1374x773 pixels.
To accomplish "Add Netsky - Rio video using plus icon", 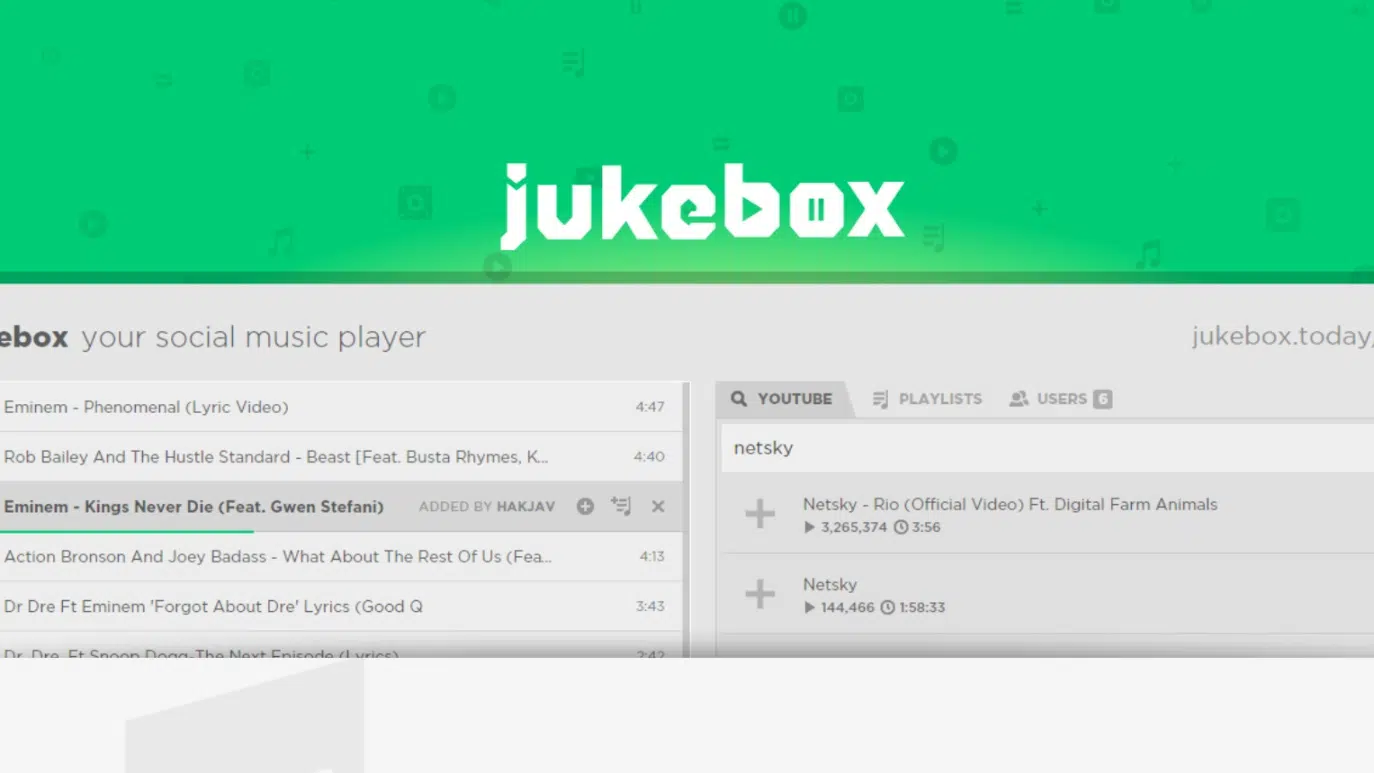I will tap(760, 514).
